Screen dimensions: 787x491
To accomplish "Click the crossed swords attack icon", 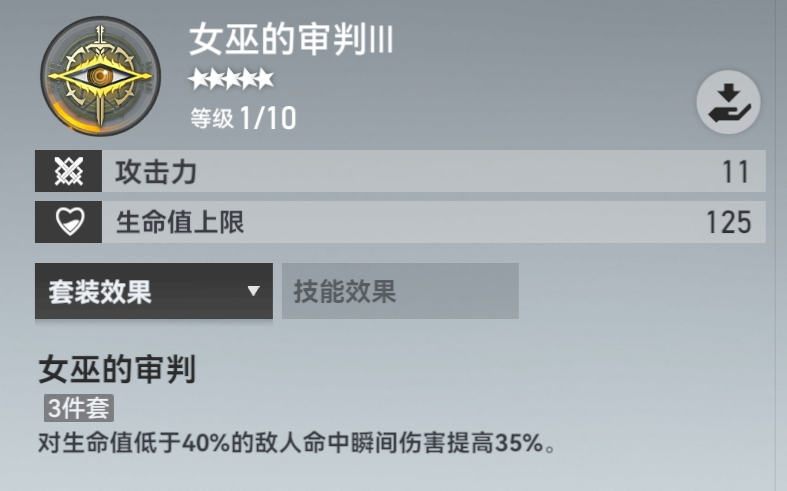I will (68, 171).
